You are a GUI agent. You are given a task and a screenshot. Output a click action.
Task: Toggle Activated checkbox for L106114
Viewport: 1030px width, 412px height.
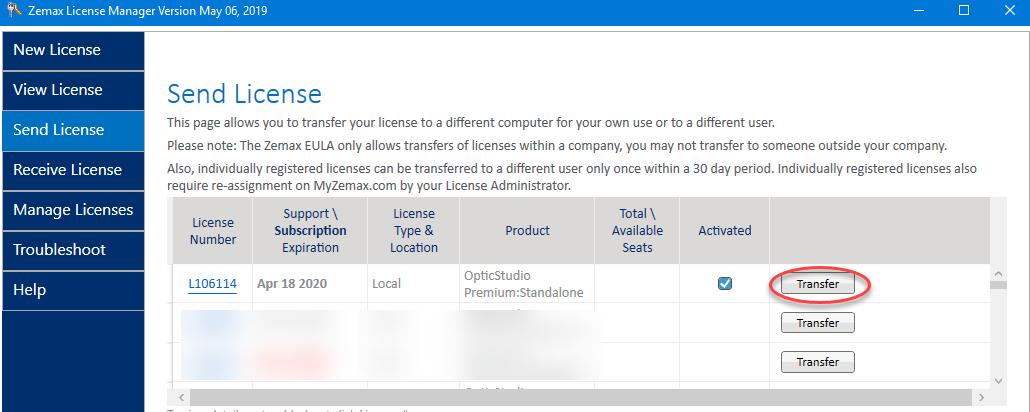click(725, 284)
